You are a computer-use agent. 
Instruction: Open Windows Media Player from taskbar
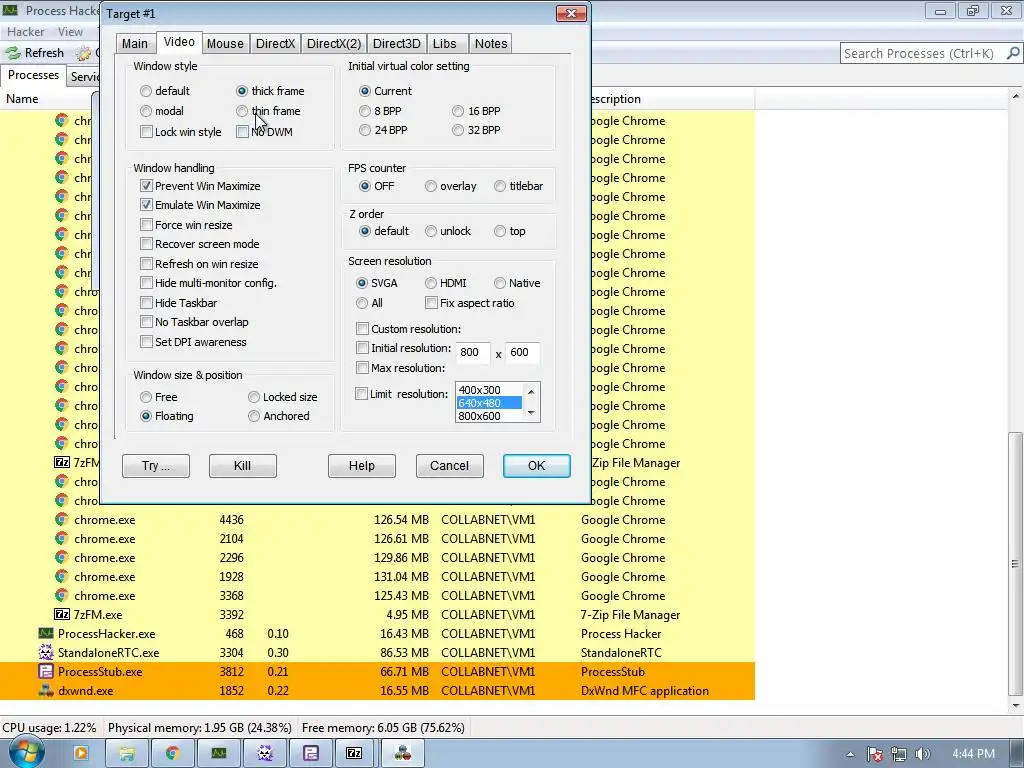click(81, 753)
